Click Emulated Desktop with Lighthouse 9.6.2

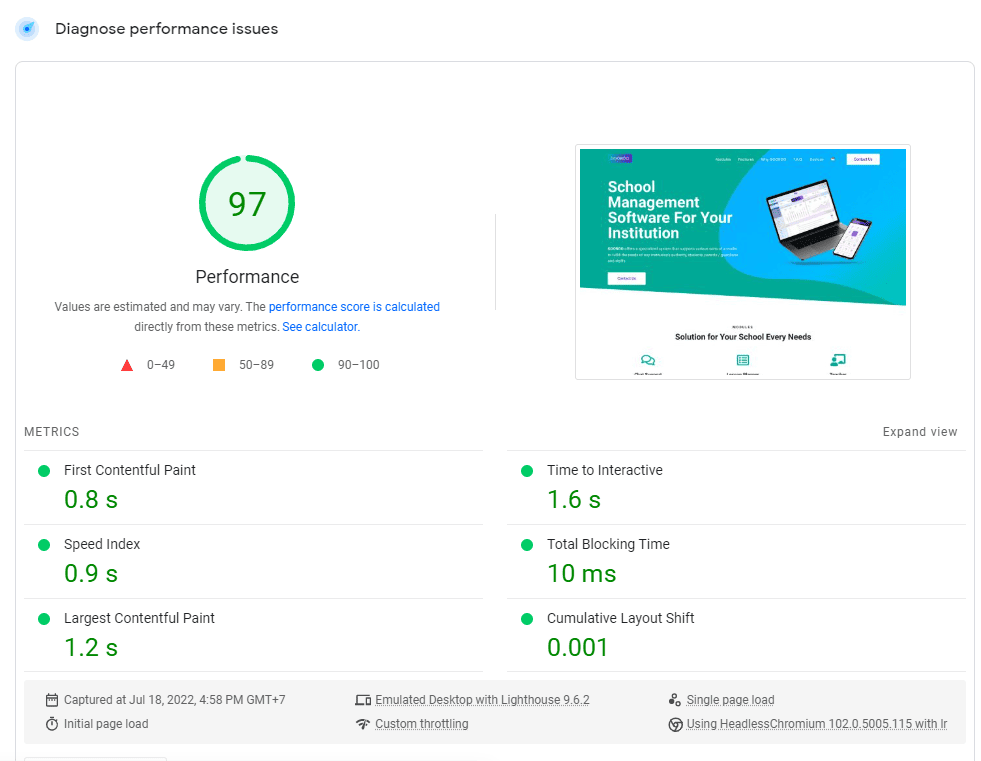[482, 700]
